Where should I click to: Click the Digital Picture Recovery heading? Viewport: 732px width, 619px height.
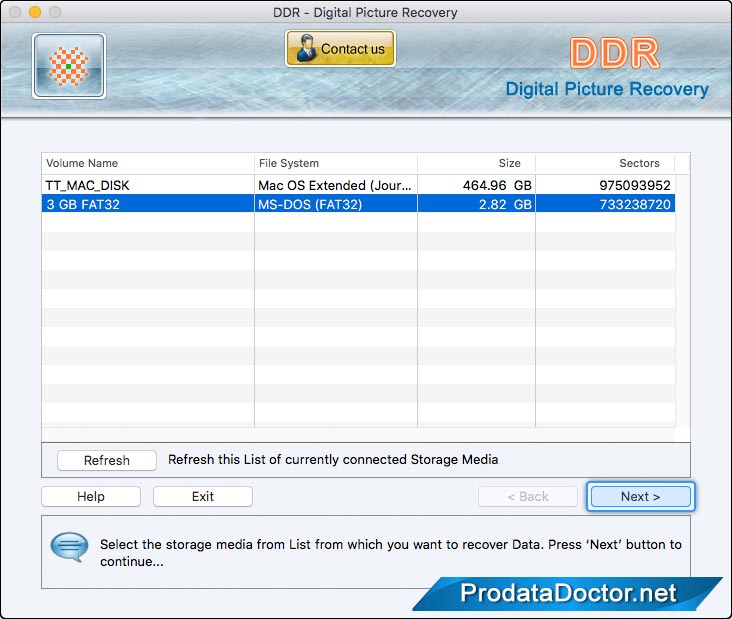[607, 89]
